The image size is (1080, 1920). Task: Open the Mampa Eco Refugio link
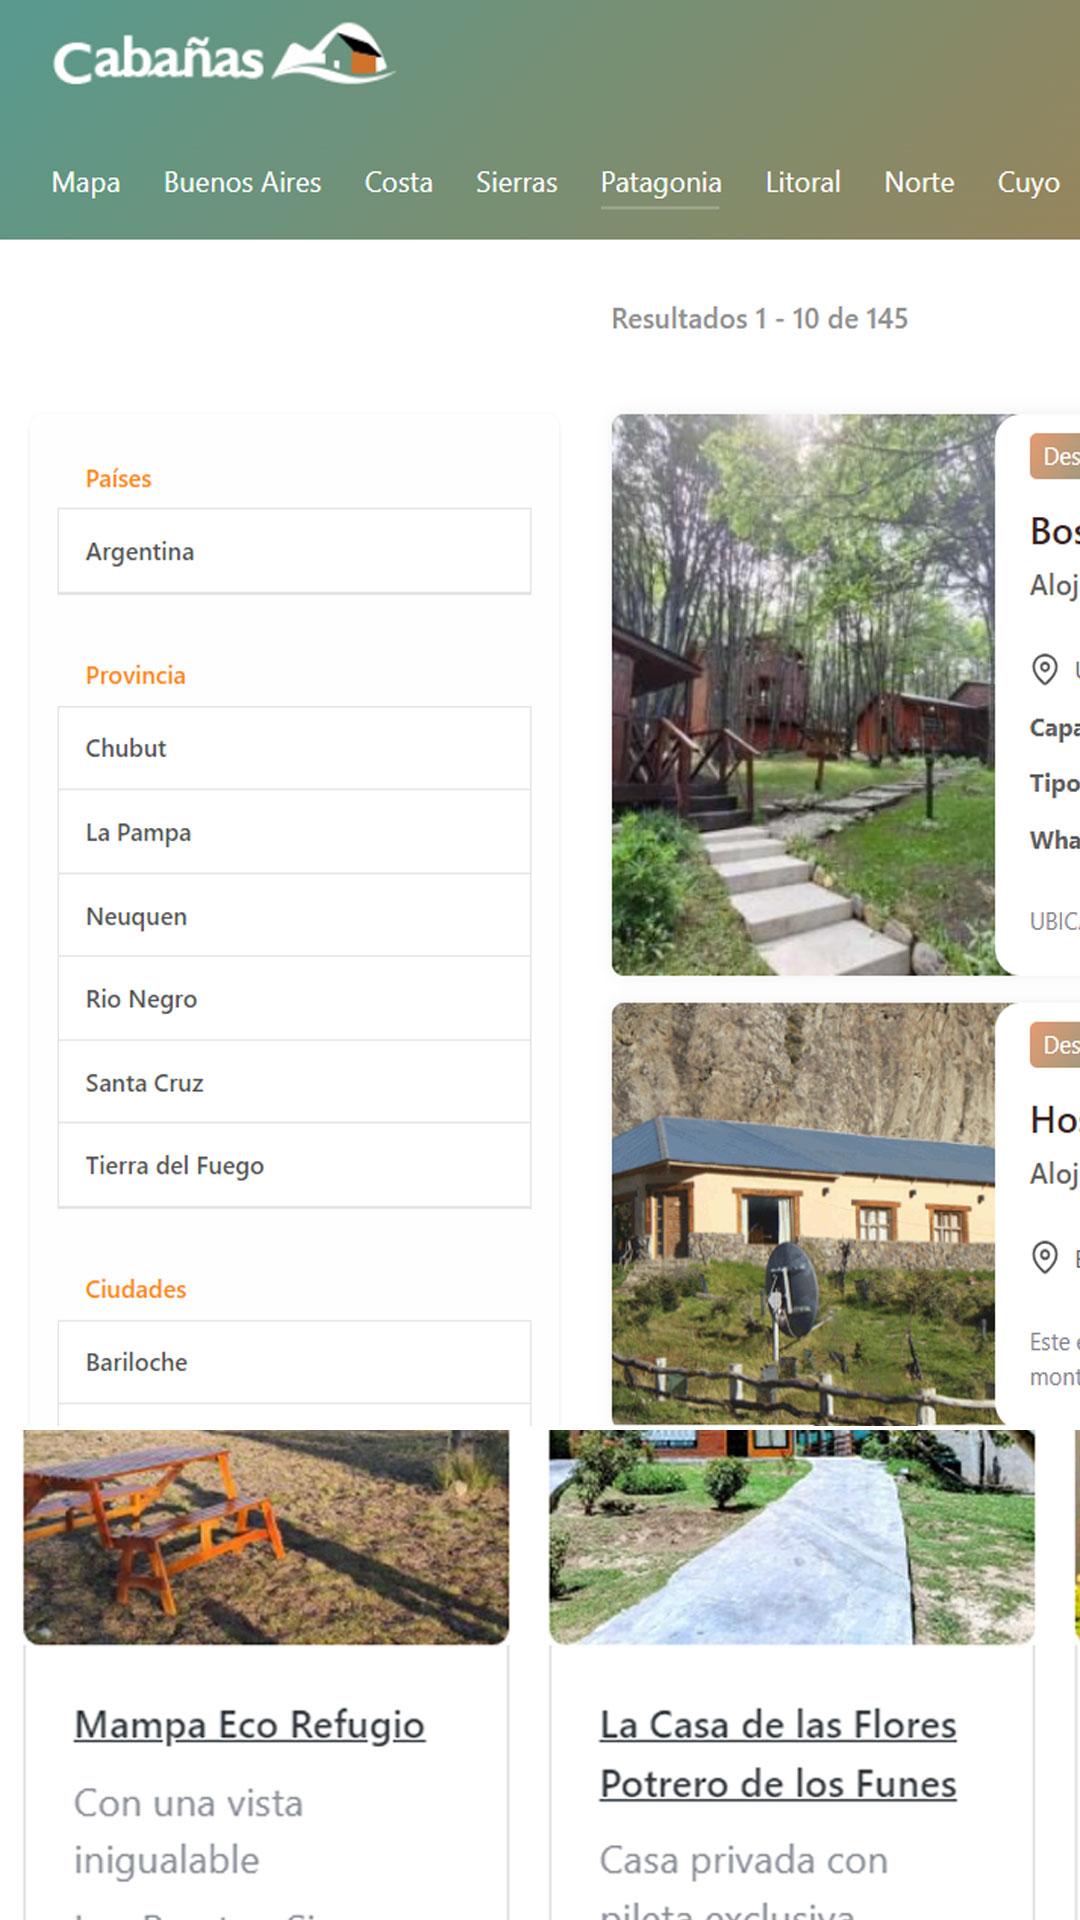point(249,1725)
